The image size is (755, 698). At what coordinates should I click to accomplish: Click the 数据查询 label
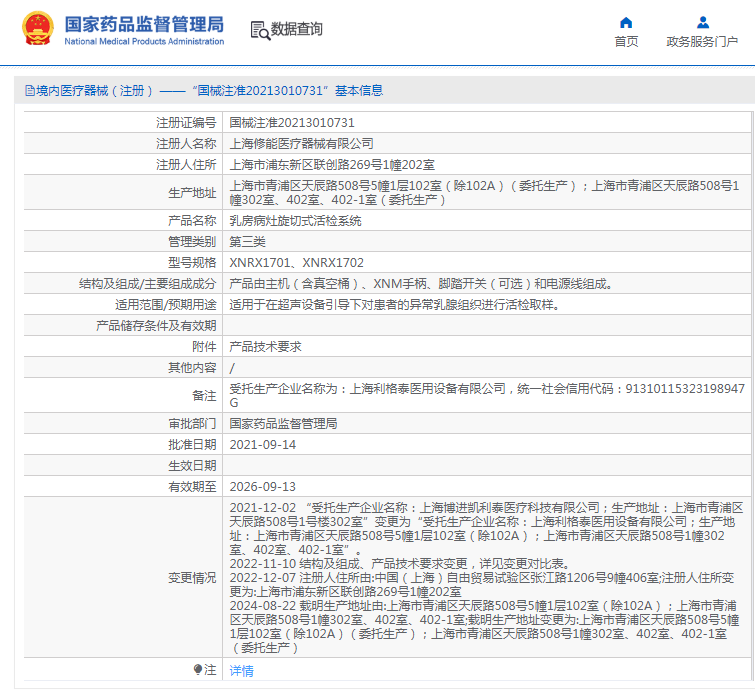tap(297, 29)
